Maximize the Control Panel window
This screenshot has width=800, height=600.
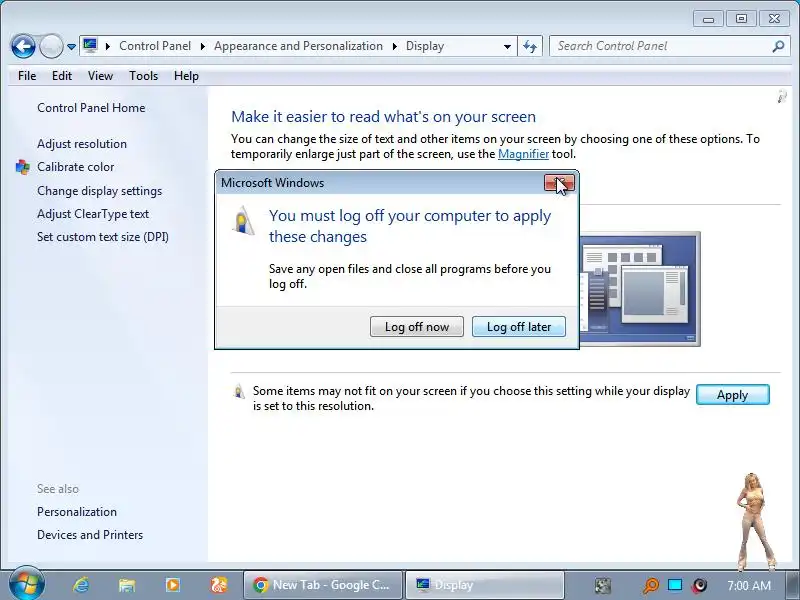(x=741, y=19)
